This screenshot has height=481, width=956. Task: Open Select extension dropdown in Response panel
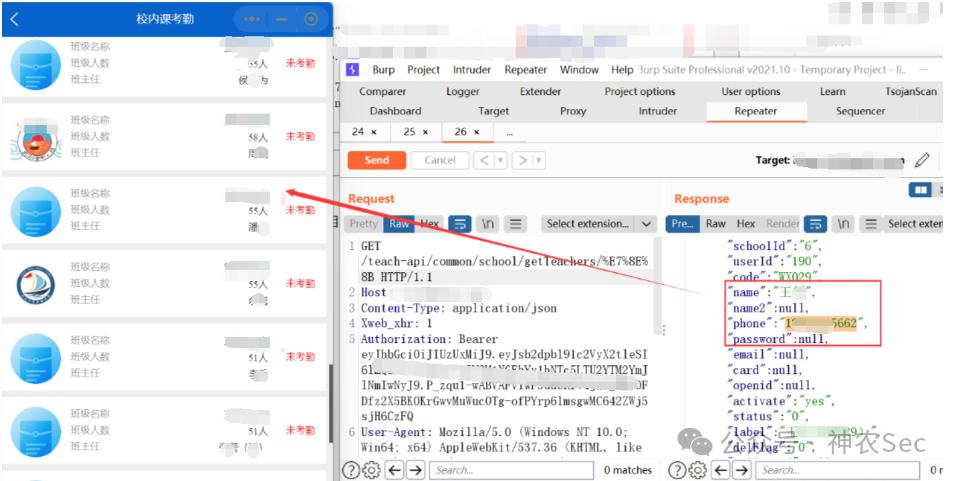(x=915, y=224)
